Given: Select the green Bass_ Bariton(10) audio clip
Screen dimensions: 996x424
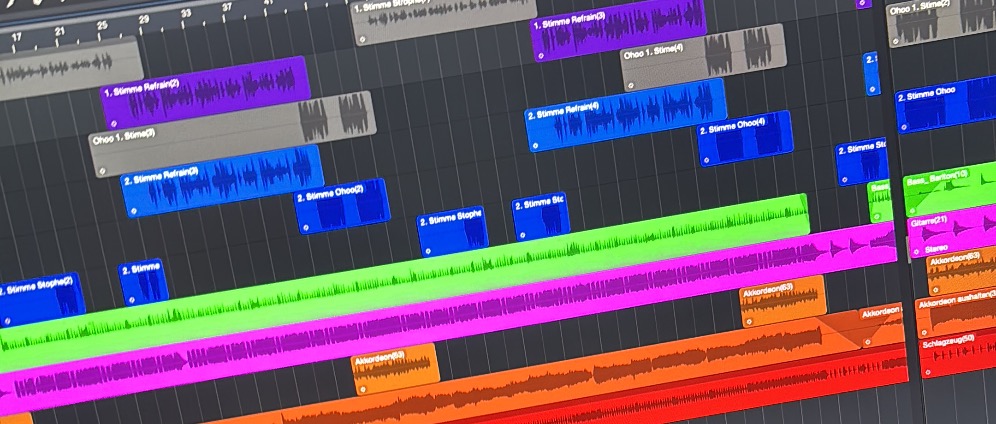Looking at the screenshot, I should (950, 187).
